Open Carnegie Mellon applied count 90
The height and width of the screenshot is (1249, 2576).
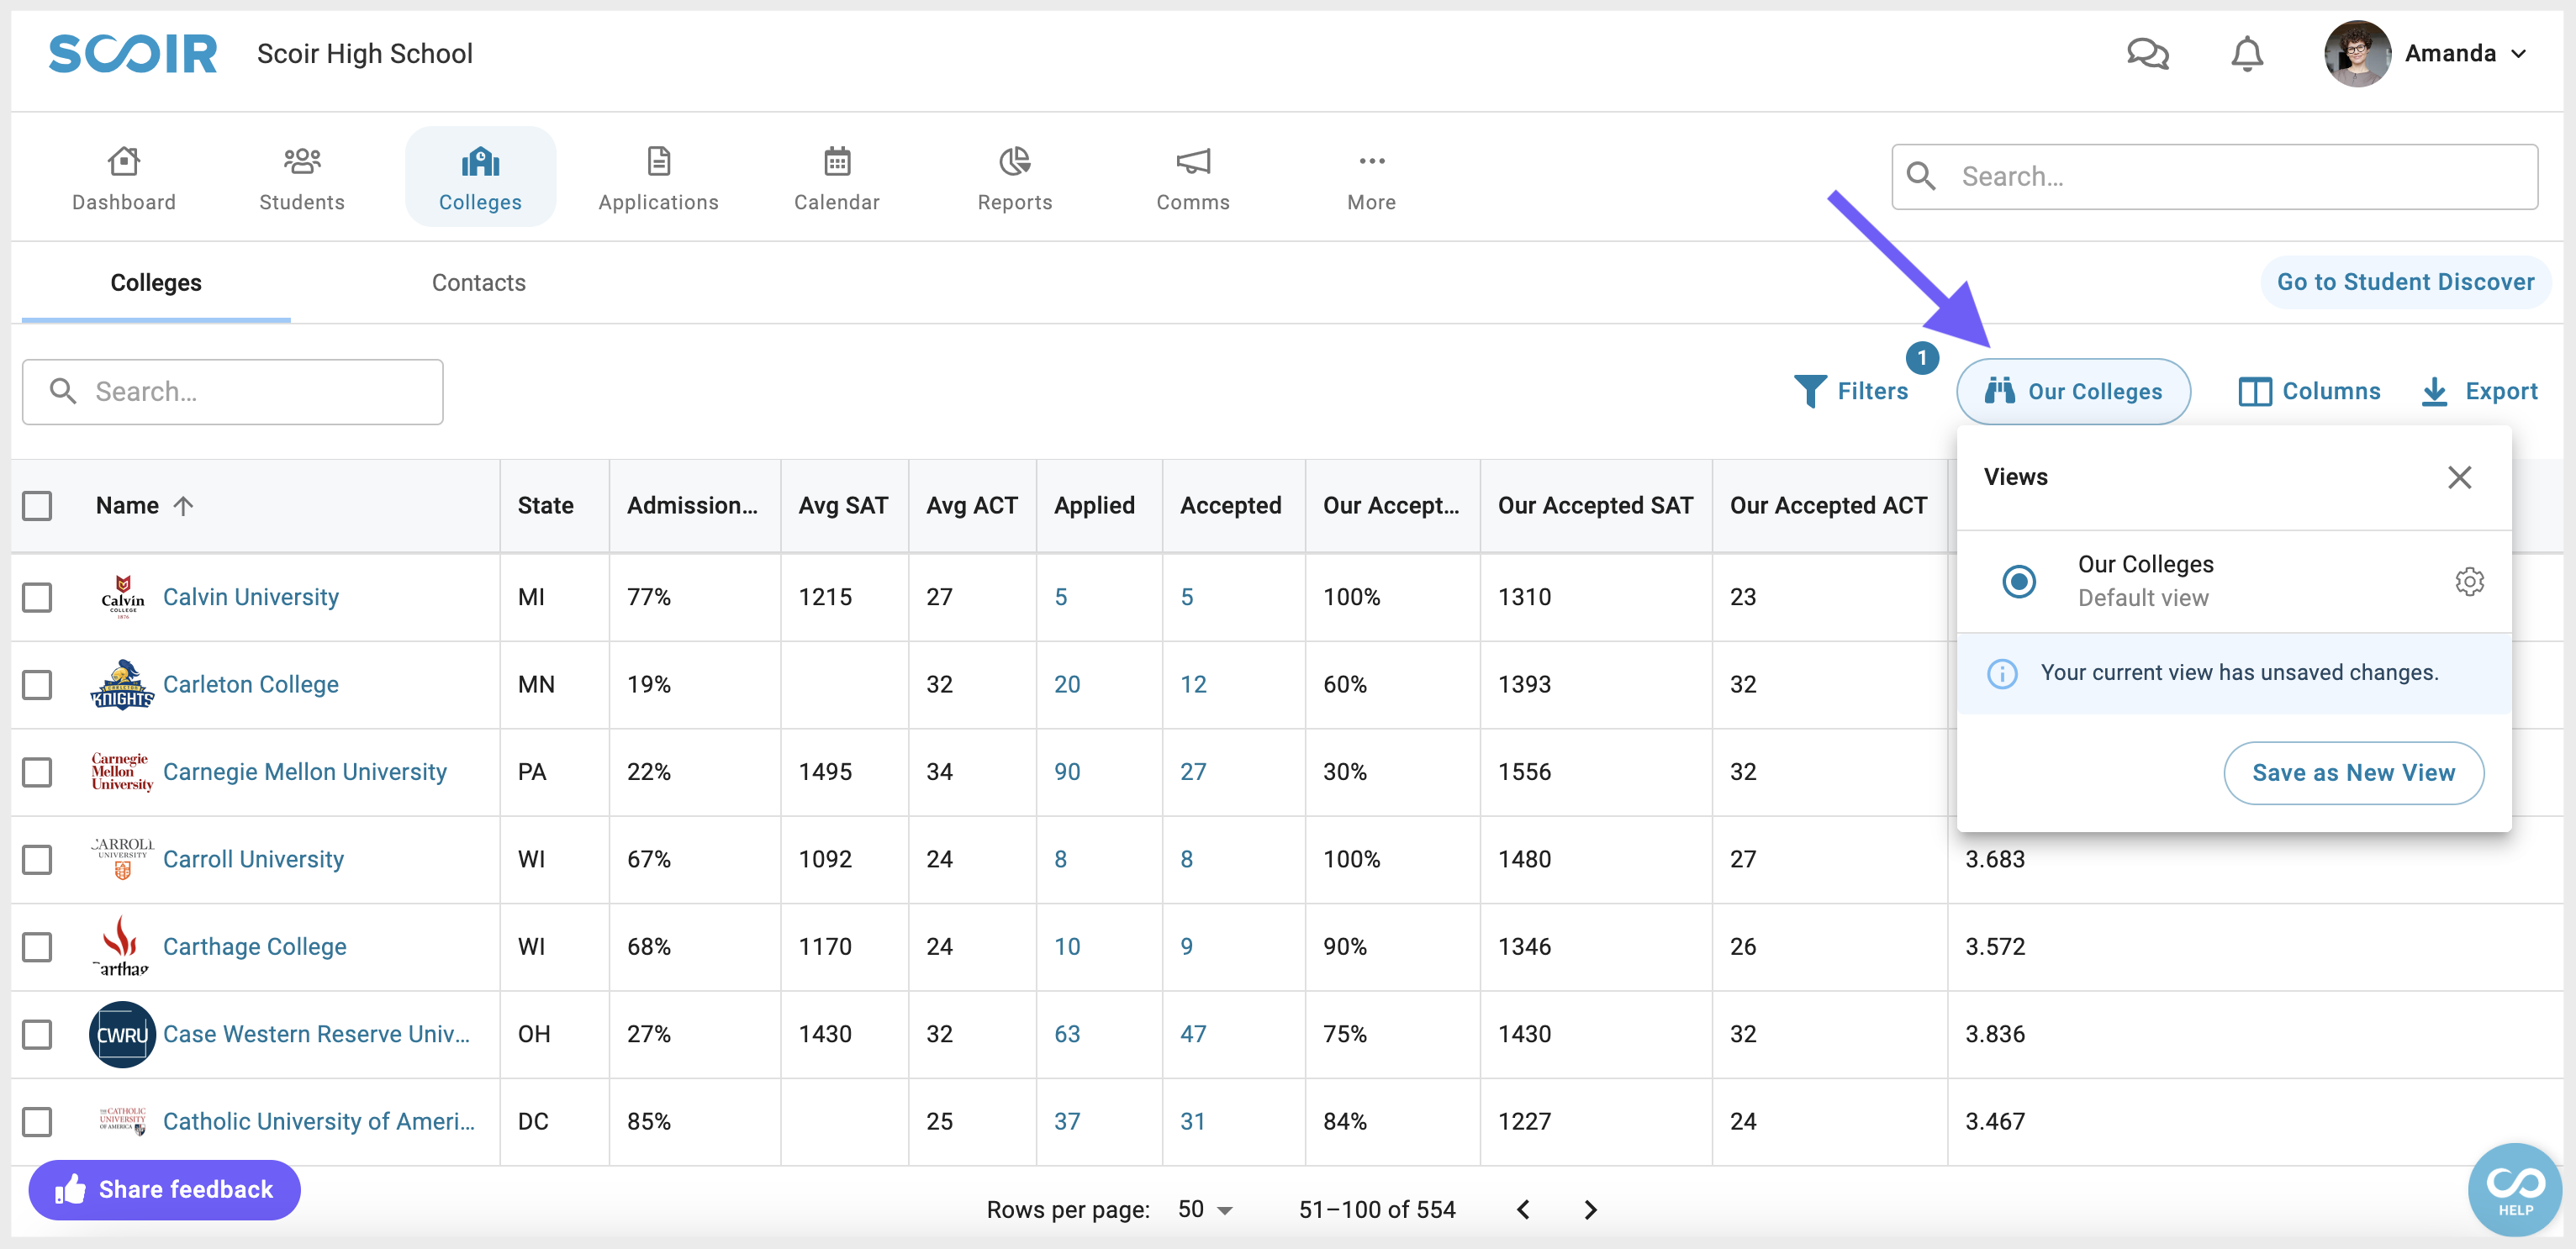point(1067,772)
